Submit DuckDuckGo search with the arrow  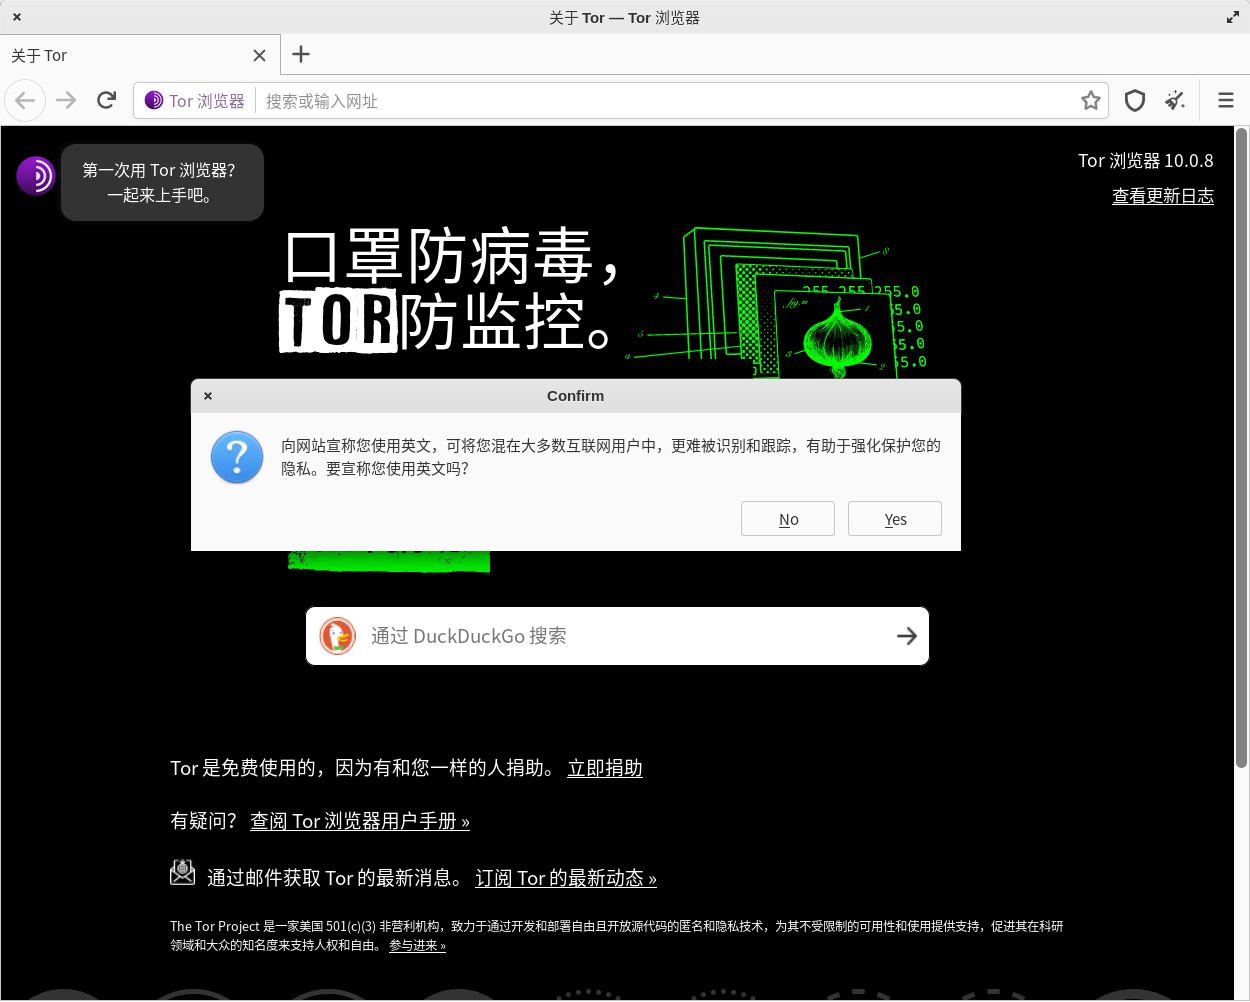[906, 636]
